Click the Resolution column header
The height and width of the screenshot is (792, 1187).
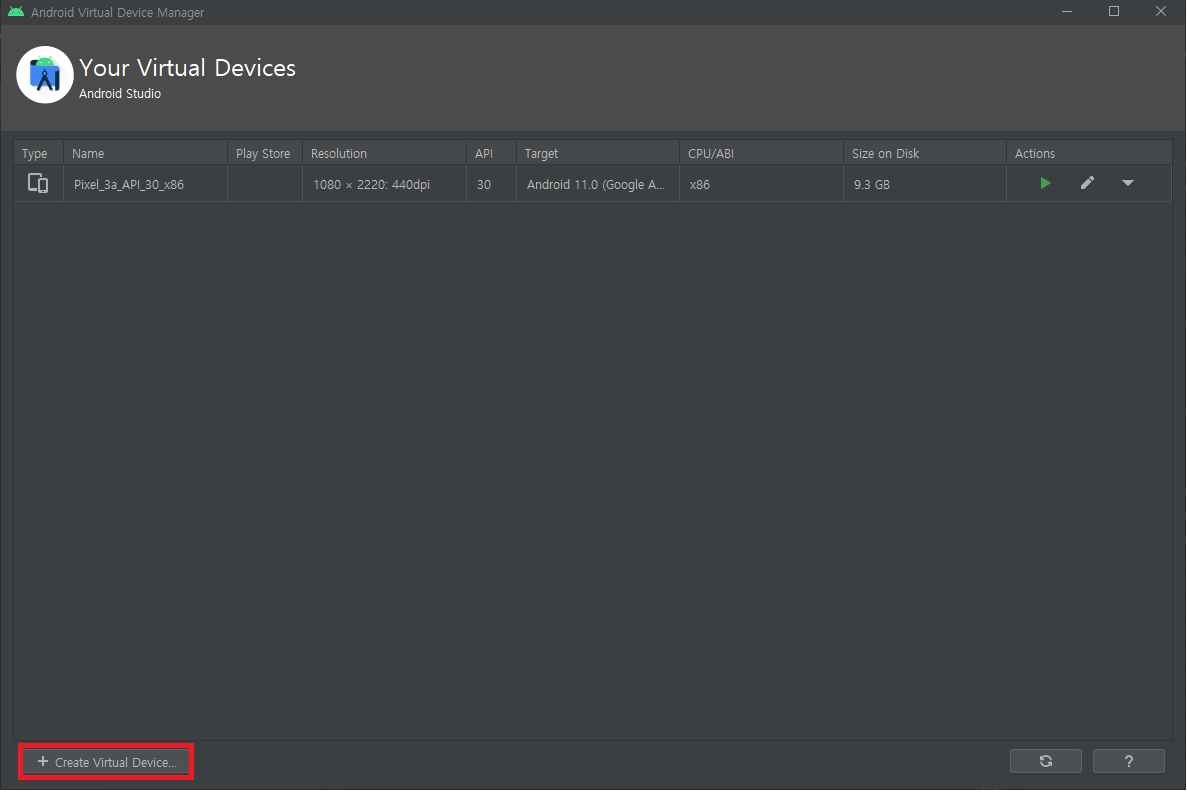pos(385,153)
